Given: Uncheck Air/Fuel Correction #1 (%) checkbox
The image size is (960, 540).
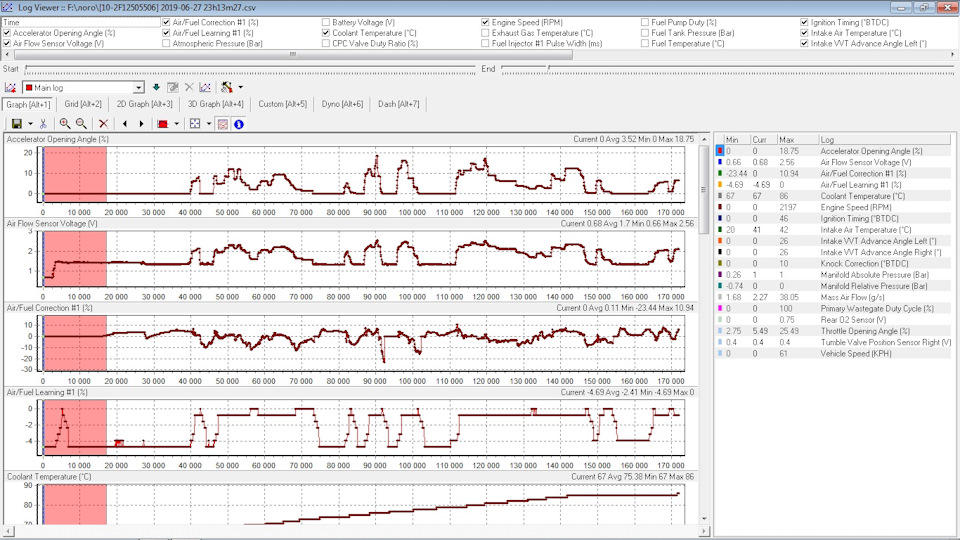Looking at the screenshot, I should 166,22.
